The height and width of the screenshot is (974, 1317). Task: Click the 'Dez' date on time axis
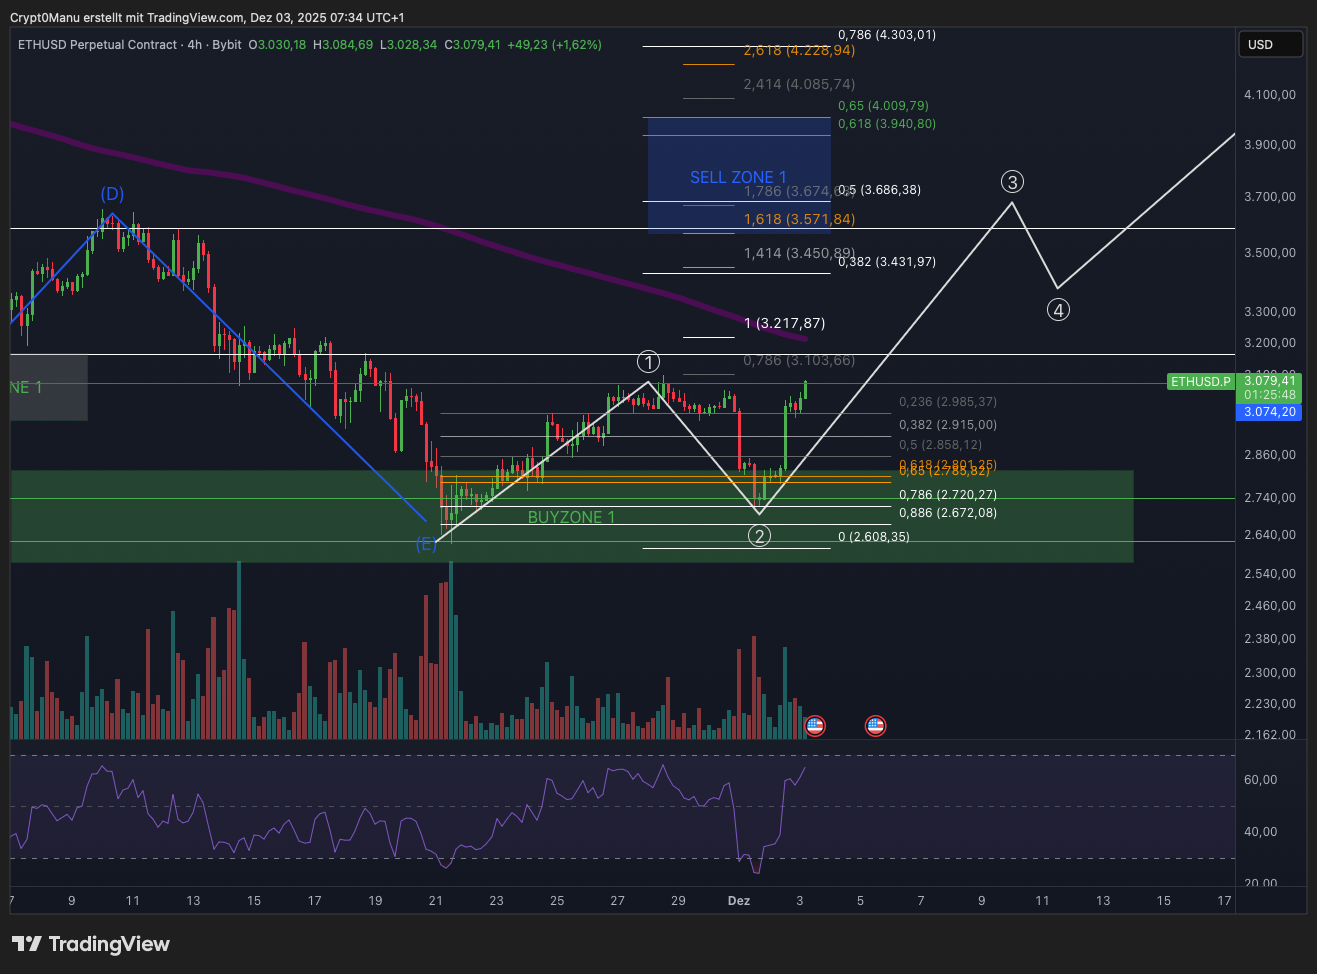point(739,901)
